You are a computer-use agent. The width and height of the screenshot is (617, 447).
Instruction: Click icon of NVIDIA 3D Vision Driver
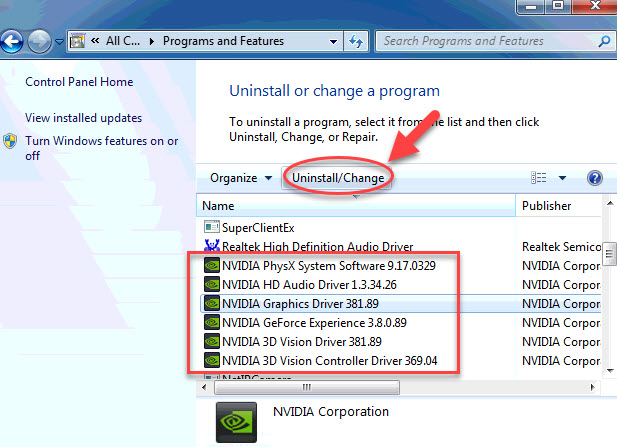tap(212, 342)
